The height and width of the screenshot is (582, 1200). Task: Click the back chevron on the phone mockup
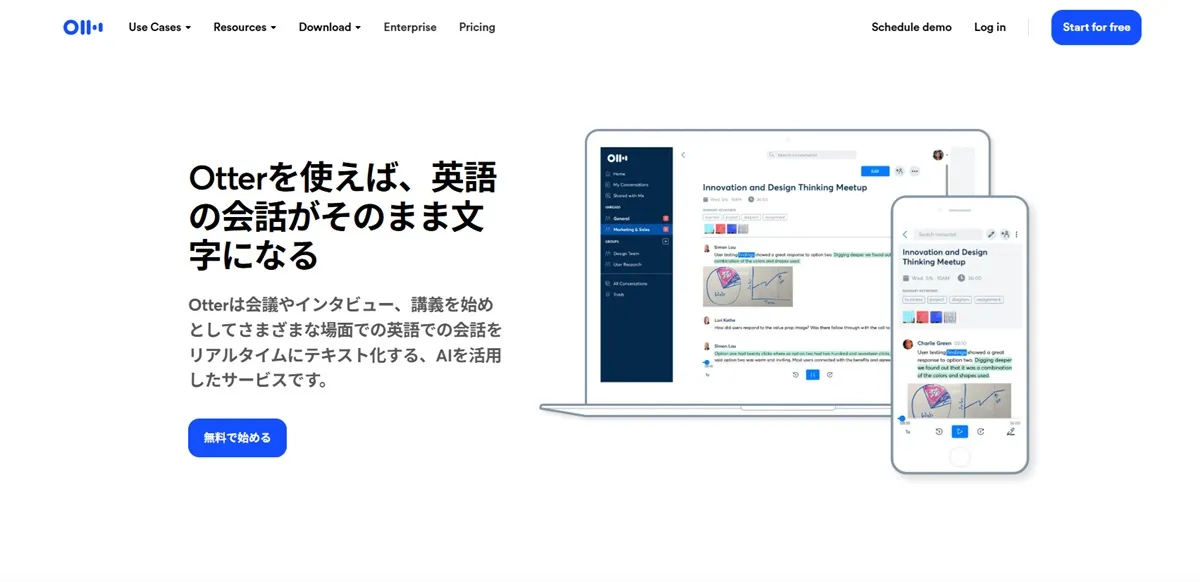[x=905, y=234]
